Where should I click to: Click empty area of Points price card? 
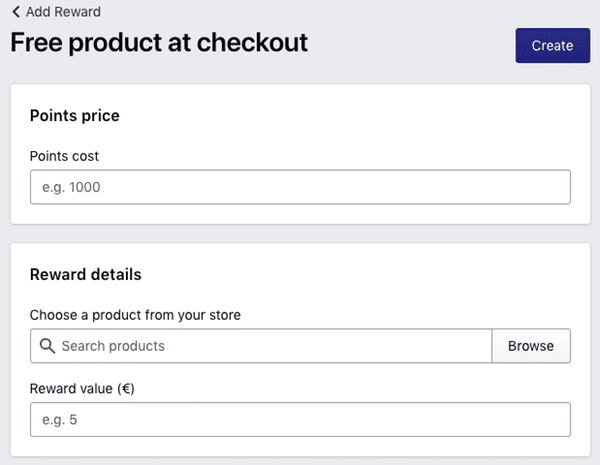[400, 125]
